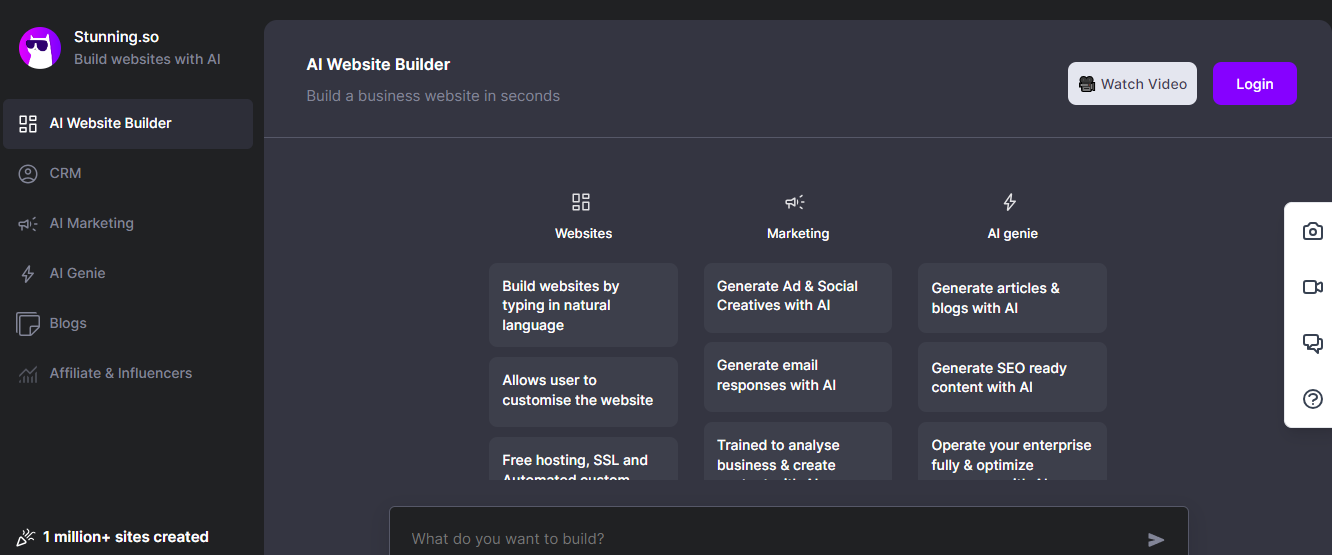The width and height of the screenshot is (1332, 555).
Task: Send prompt with the paper plane icon
Action: pyautogui.click(x=1156, y=540)
